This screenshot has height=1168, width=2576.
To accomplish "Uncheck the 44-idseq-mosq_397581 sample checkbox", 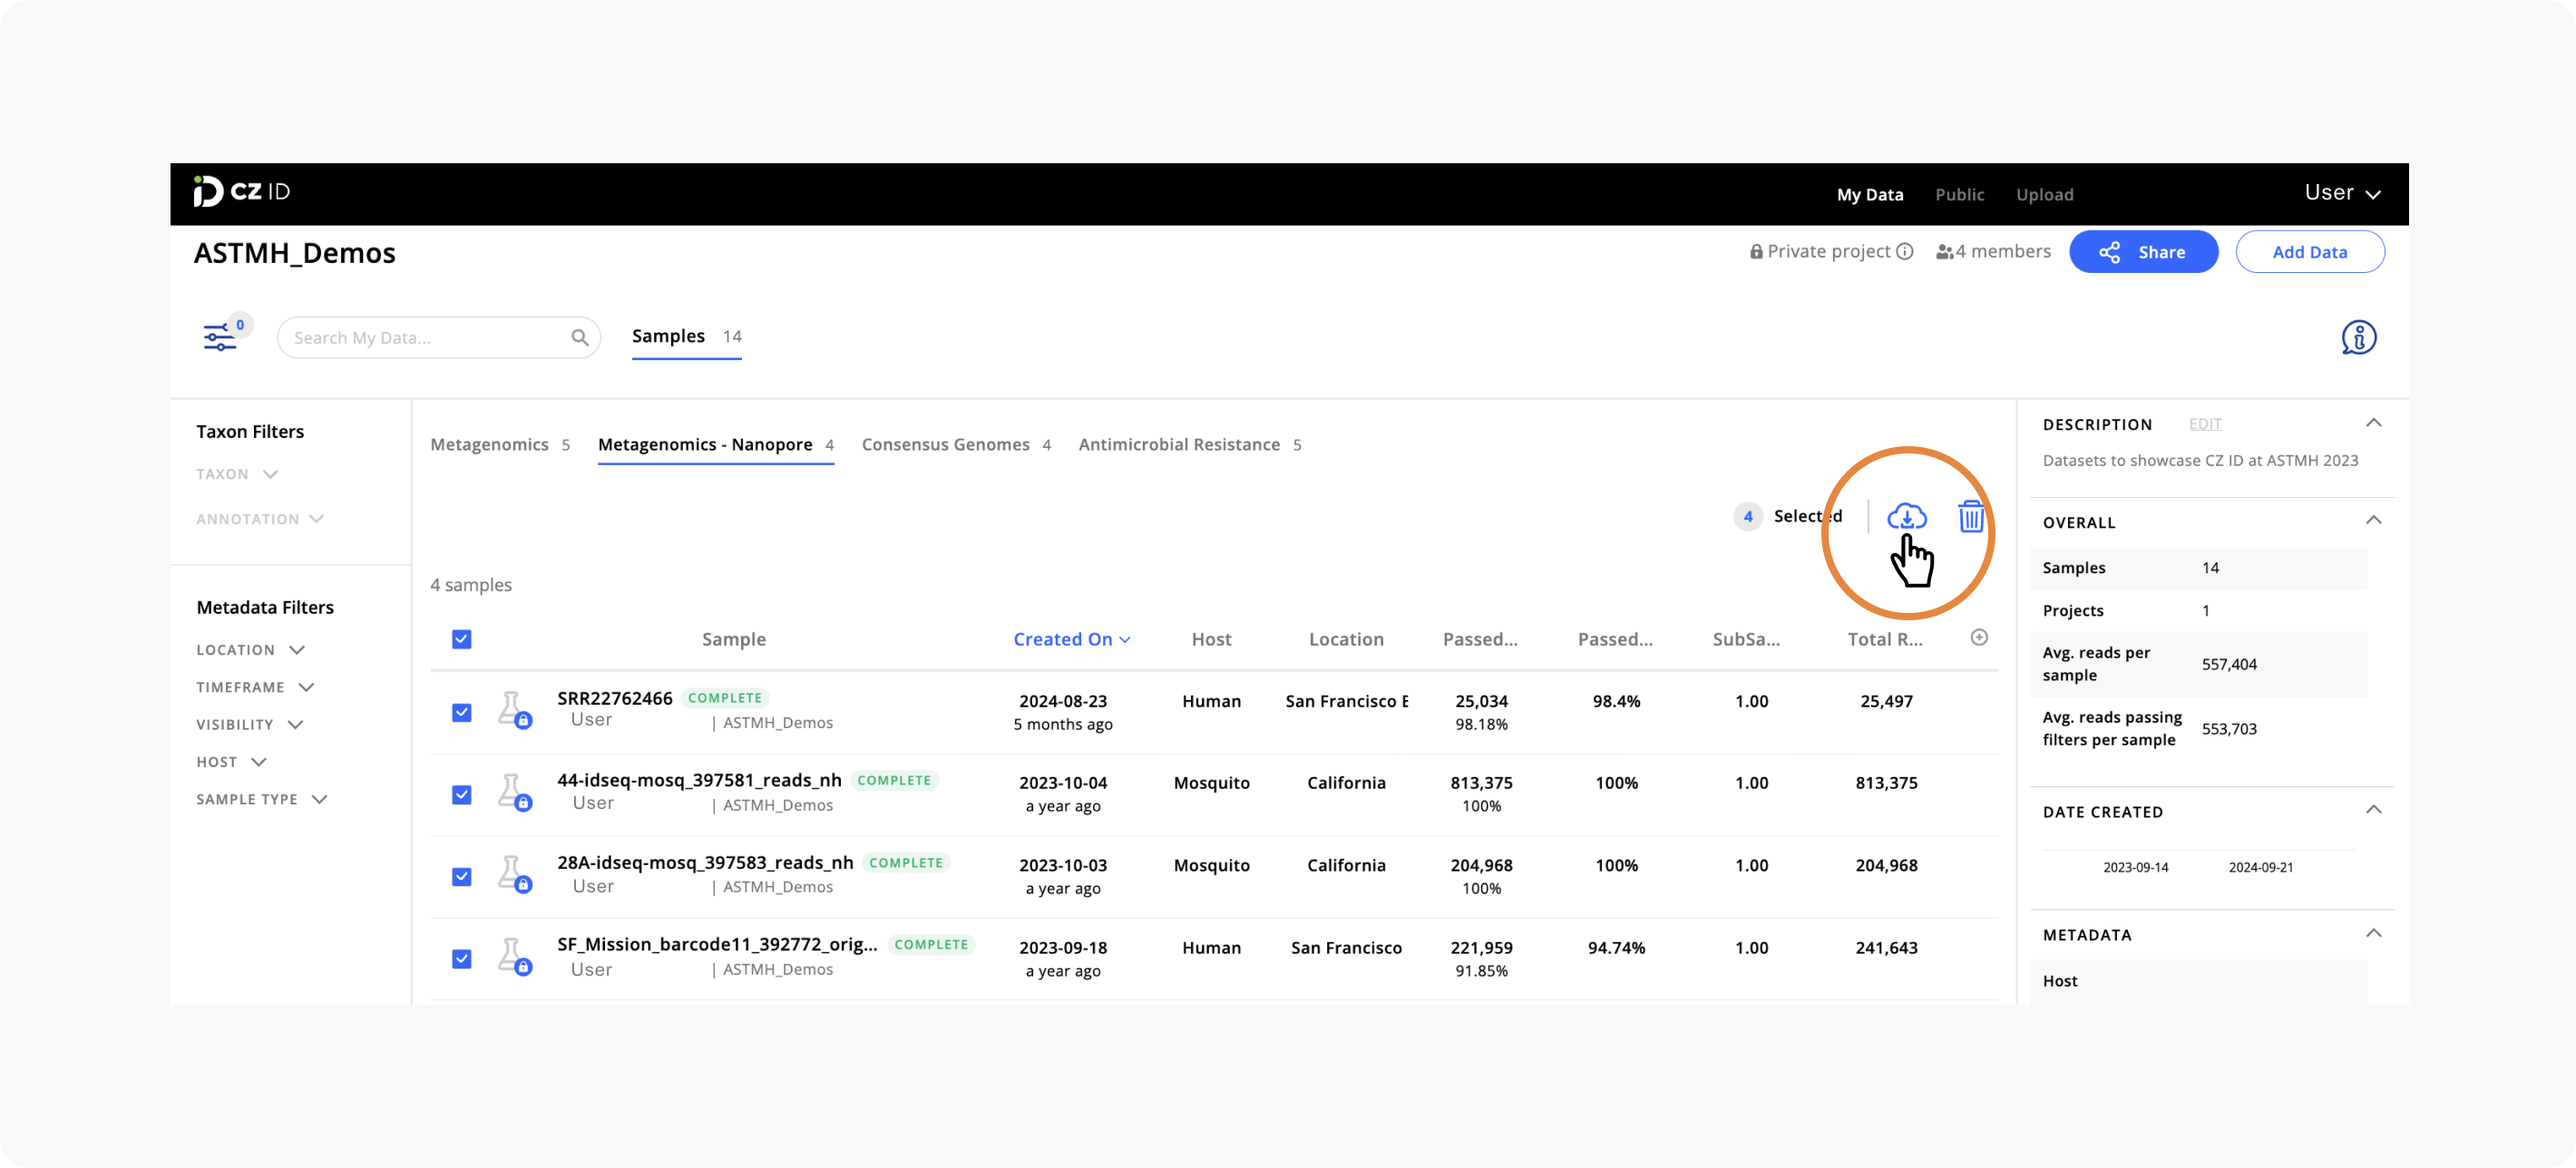I will pos(461,794).
